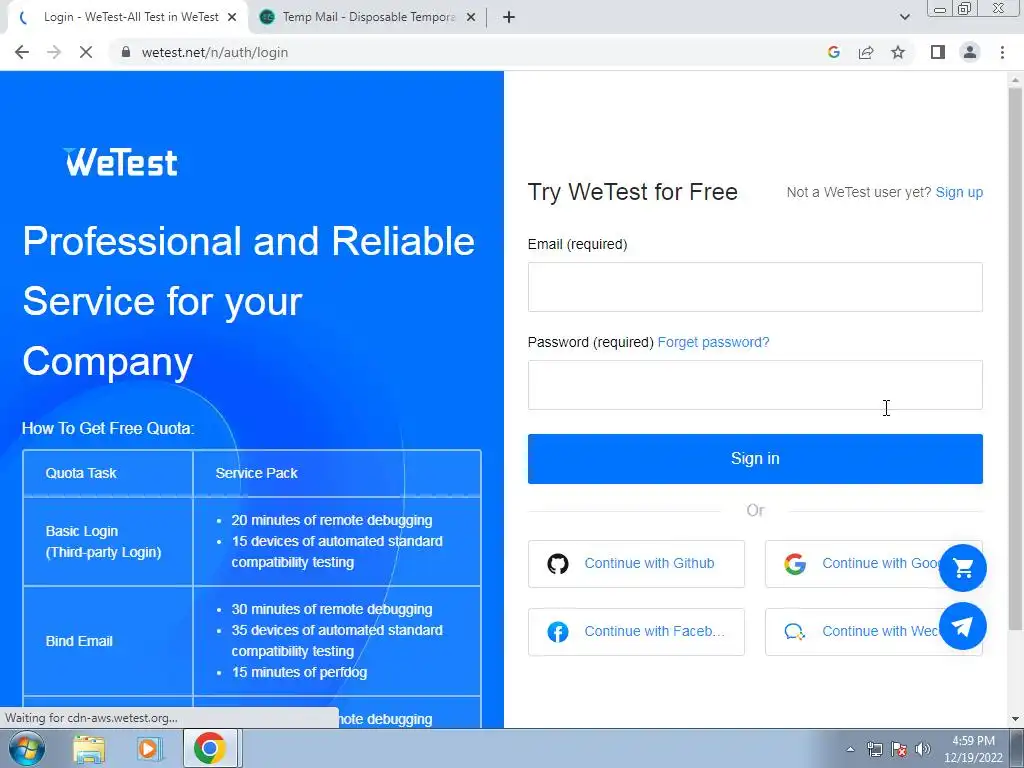Click the Chrome taskbar icon
The width and height of the screenshot is (1024, 768).
click(210, 748)
